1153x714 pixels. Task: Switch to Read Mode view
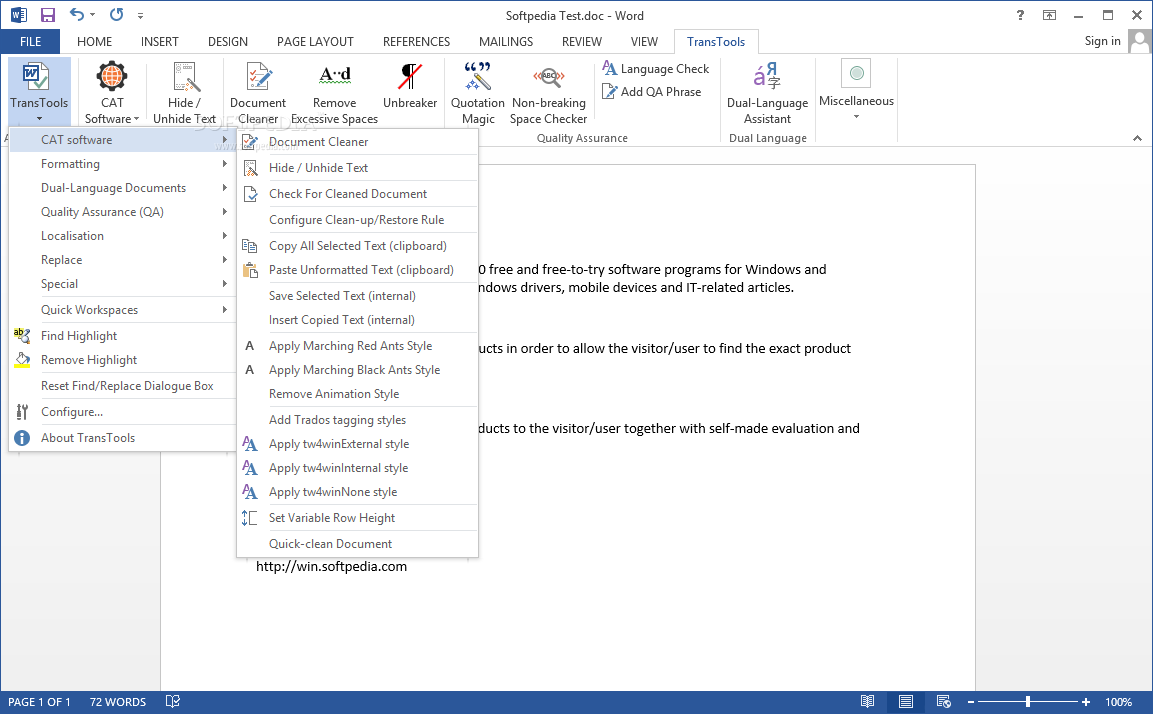(868, 701)
